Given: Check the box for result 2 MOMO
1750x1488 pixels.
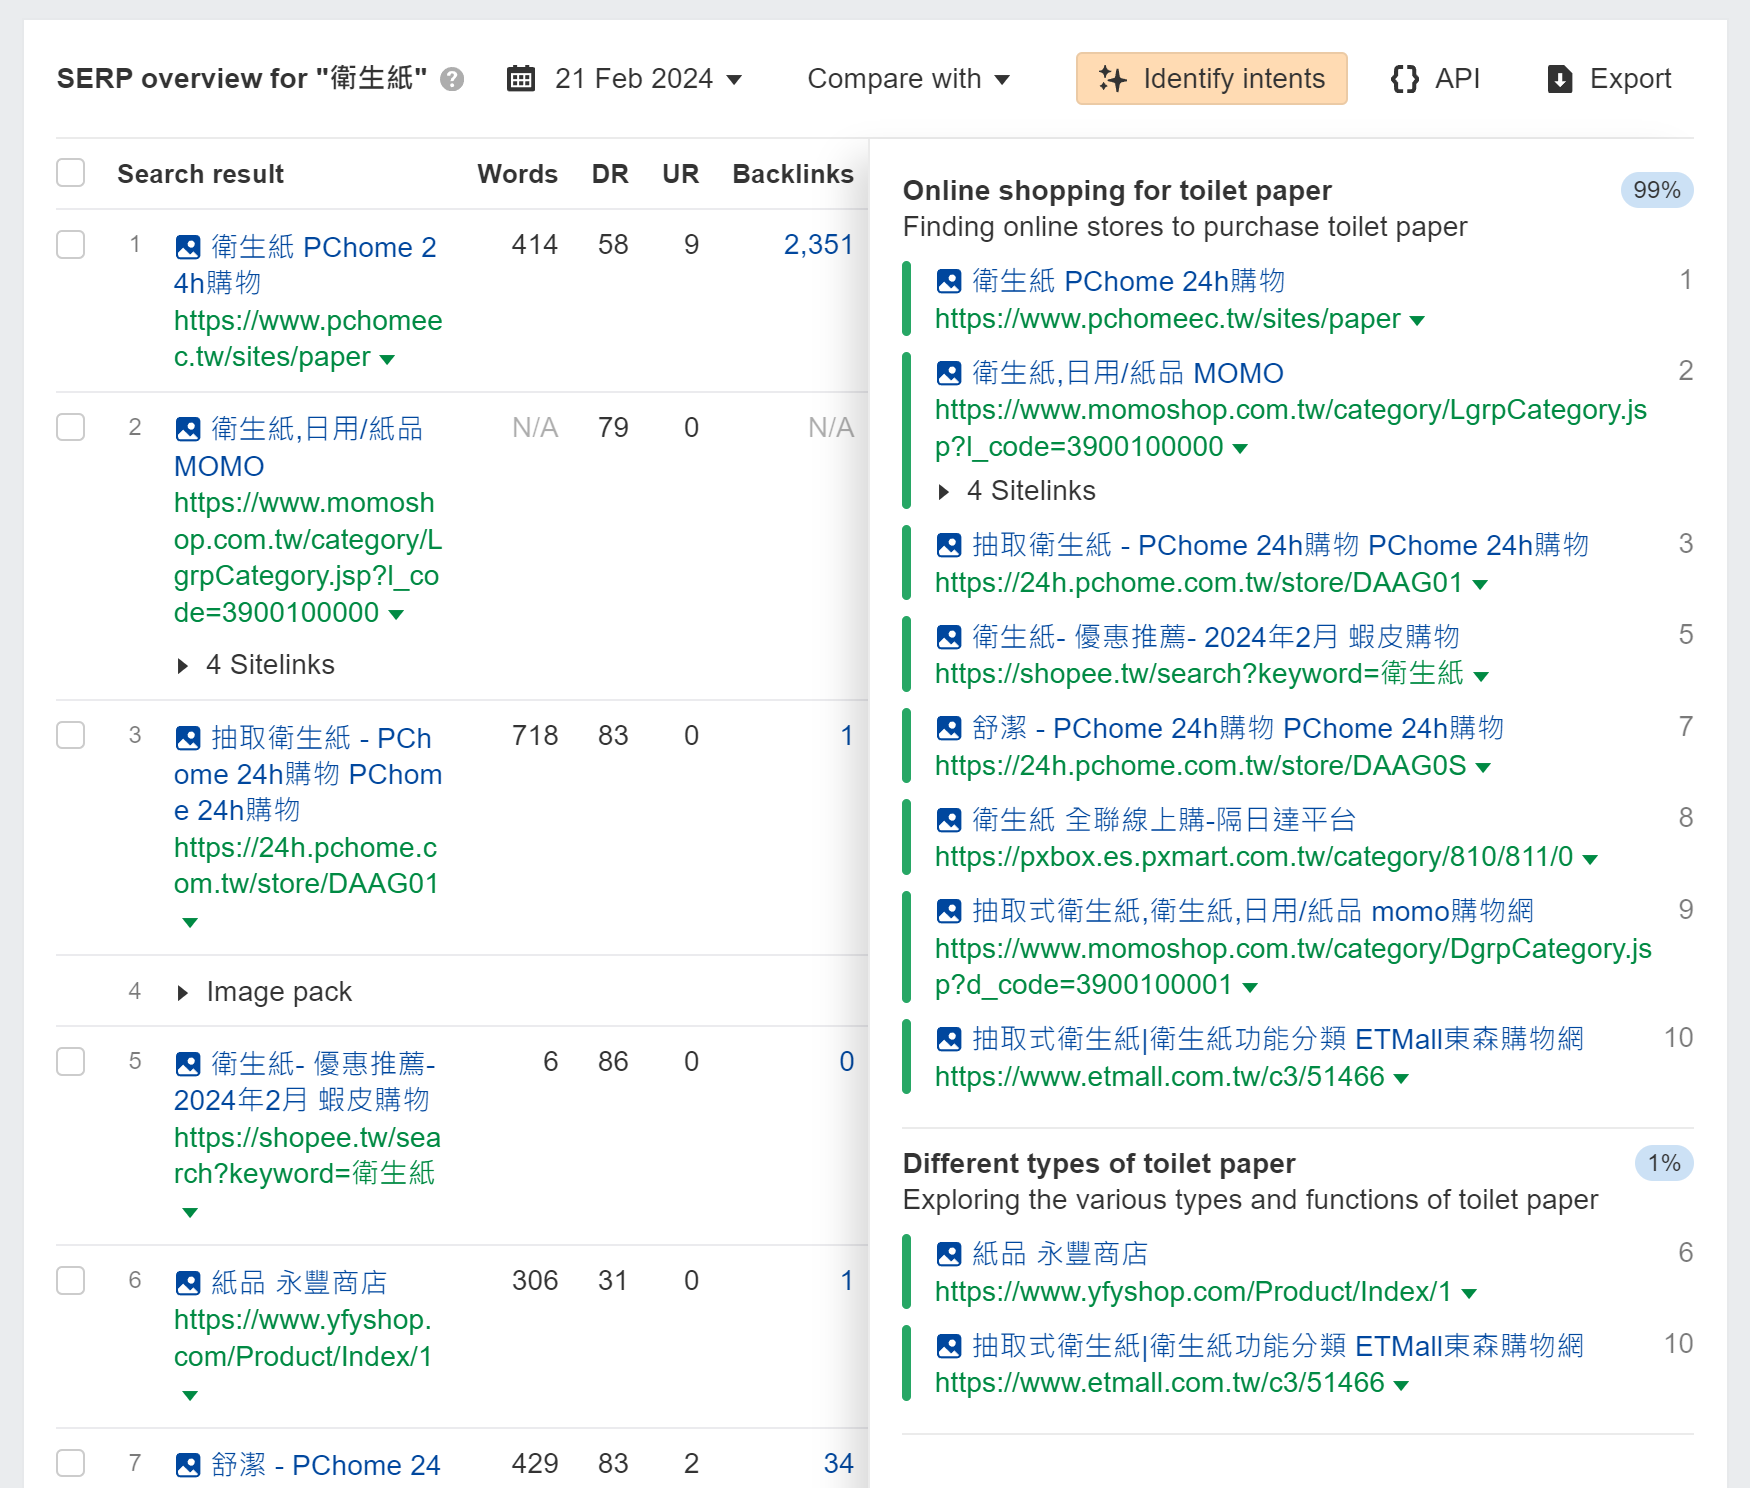Looking at the screenshot, I should click(x=71, y=428).
